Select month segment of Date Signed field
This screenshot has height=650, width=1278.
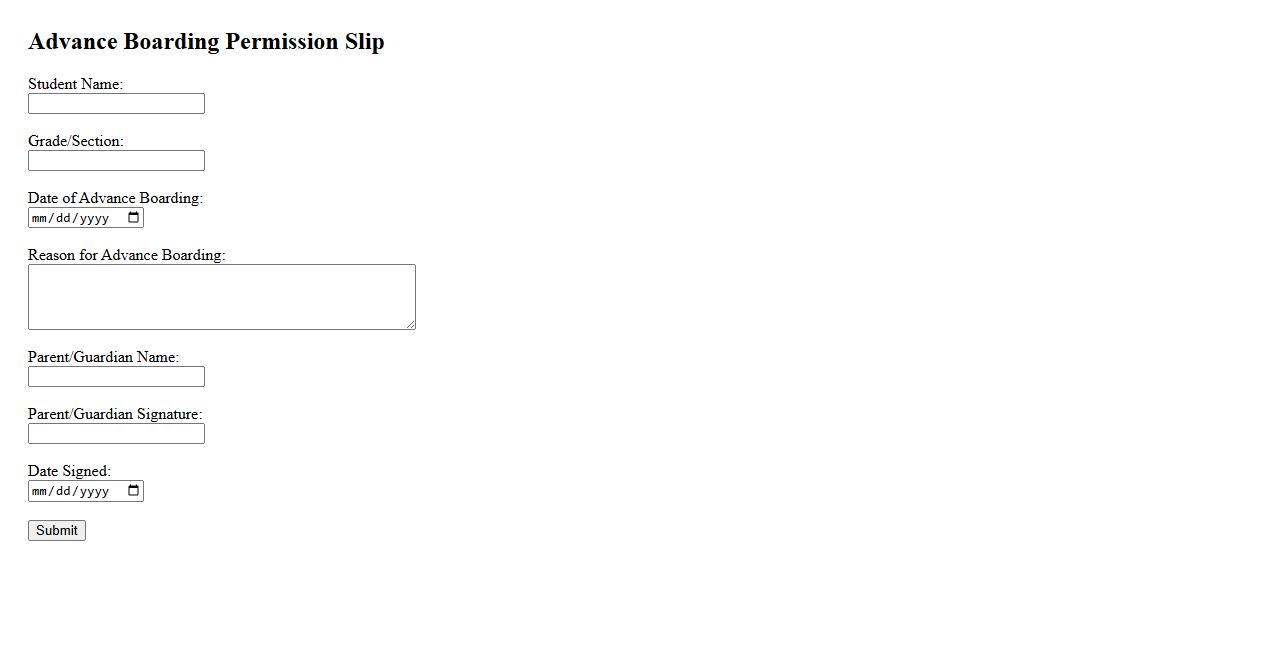(40, 491)
